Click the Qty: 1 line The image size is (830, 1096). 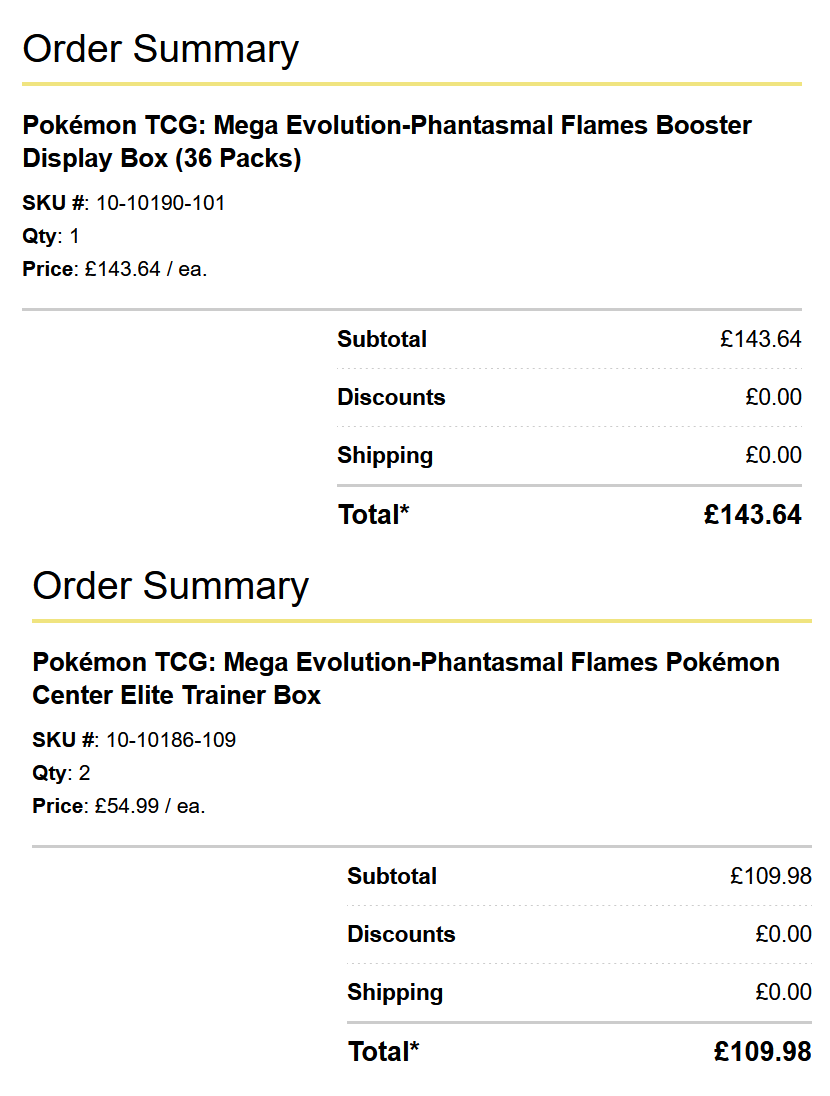(x=51, y=237)
